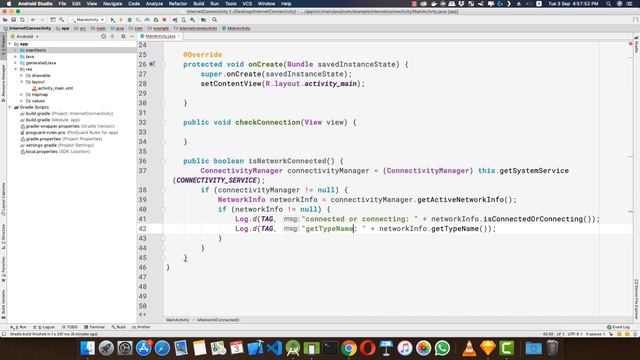Open project panel settings gear

coord(123,36)
